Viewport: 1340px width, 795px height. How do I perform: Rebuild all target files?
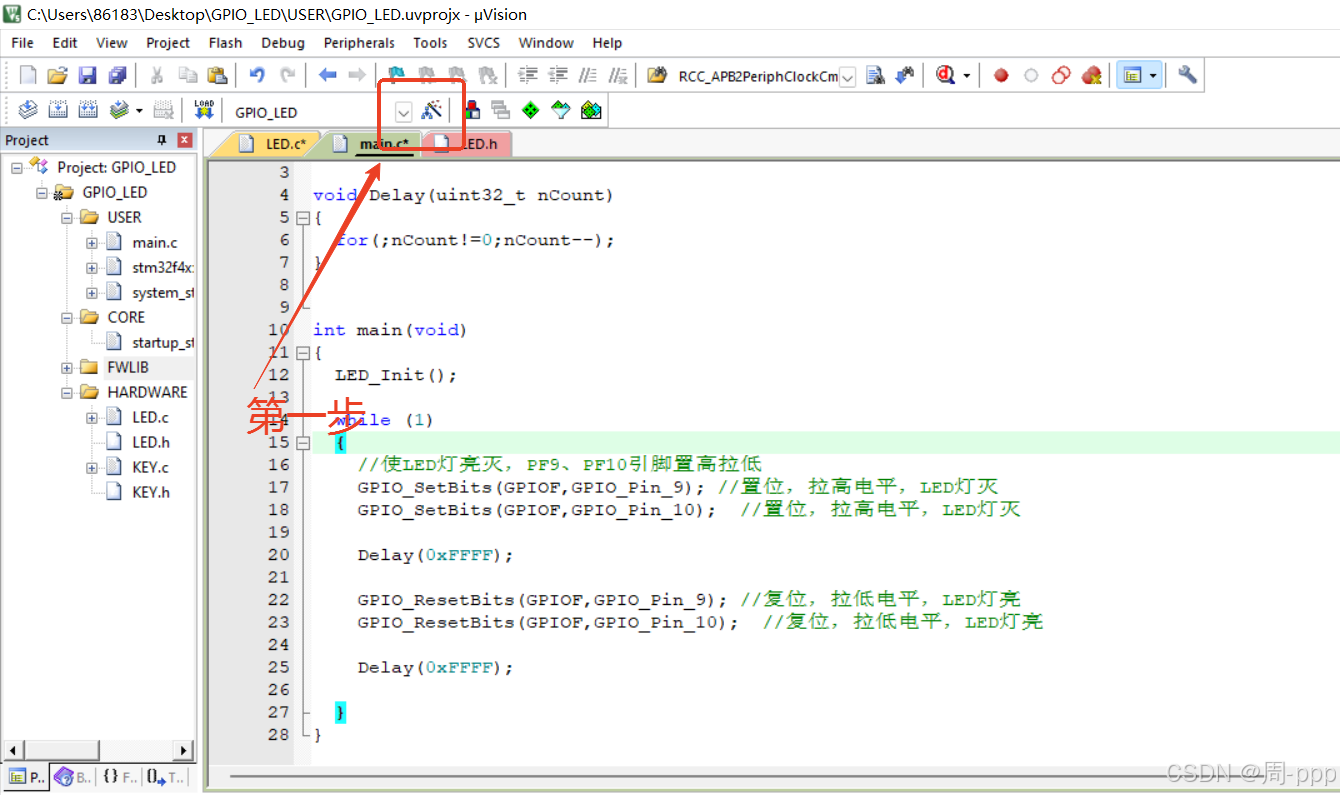point(90,111)
